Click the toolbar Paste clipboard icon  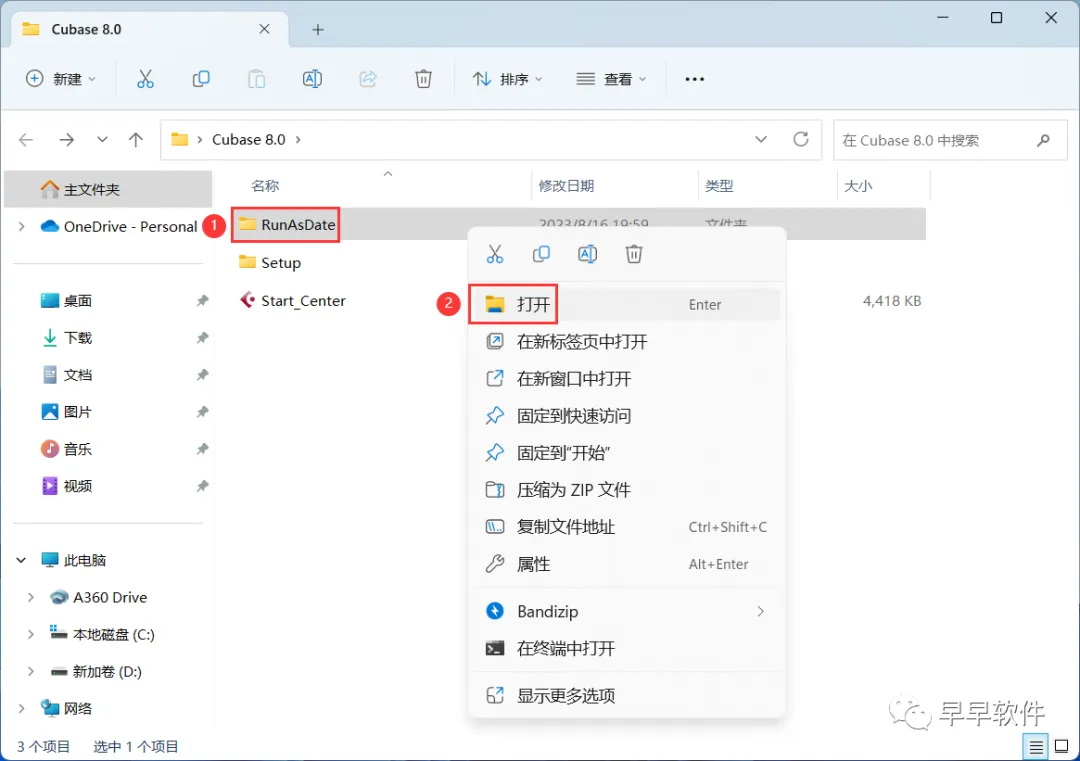pos(256,79)
